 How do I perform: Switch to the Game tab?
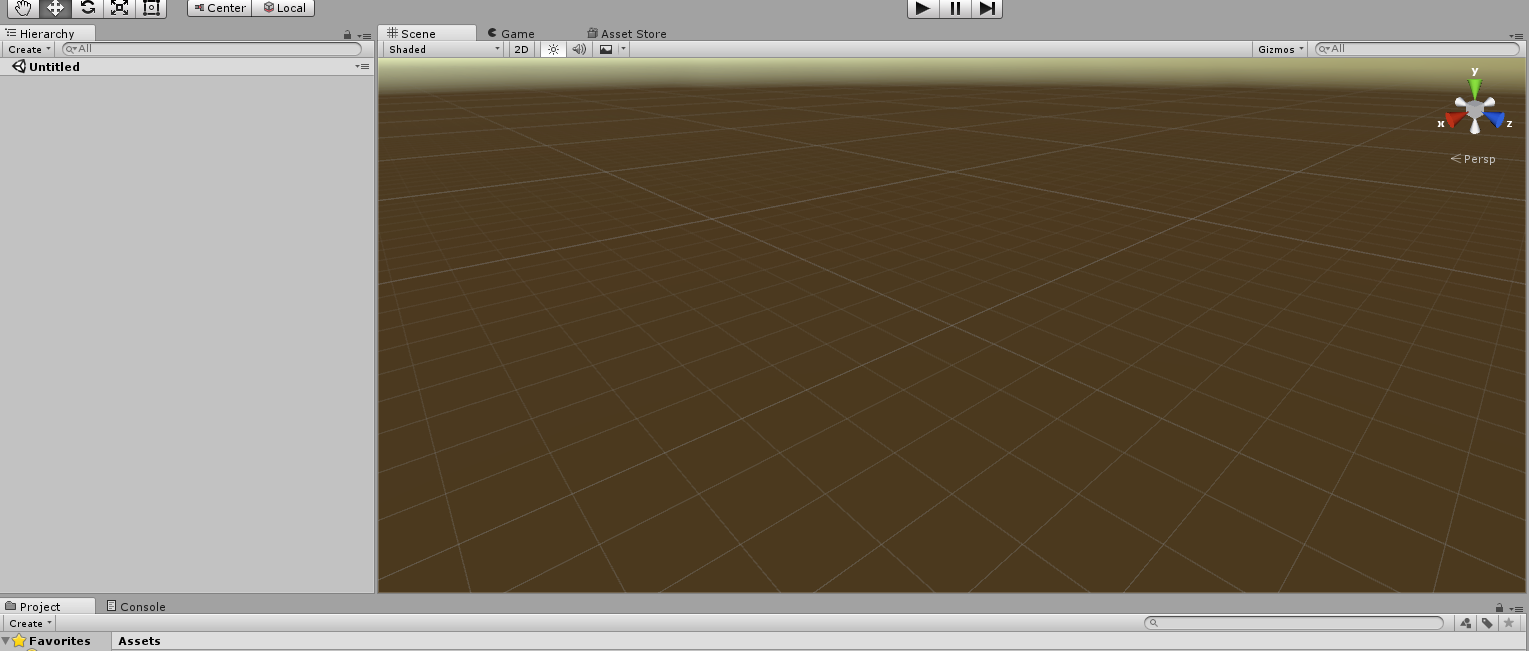pyautogui.click(x=511, y=33)
